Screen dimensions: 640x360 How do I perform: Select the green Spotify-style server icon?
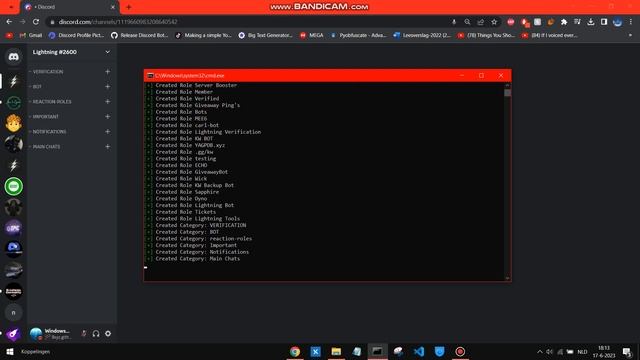tap(13, 187)
